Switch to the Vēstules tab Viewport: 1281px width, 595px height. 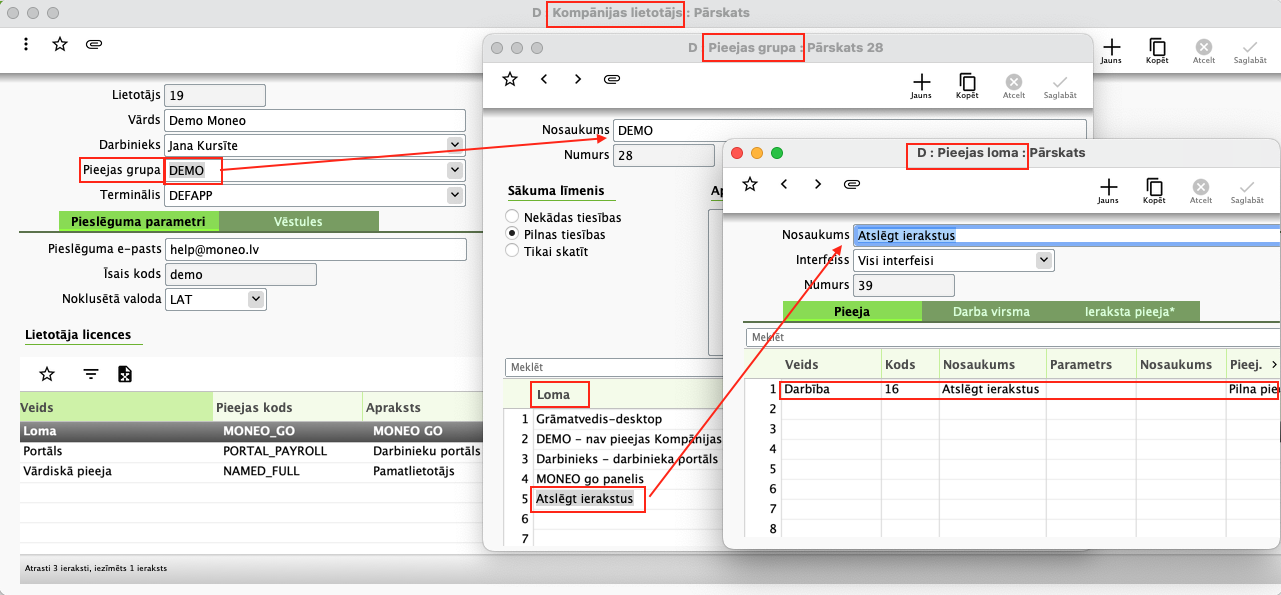pos(298,221)
